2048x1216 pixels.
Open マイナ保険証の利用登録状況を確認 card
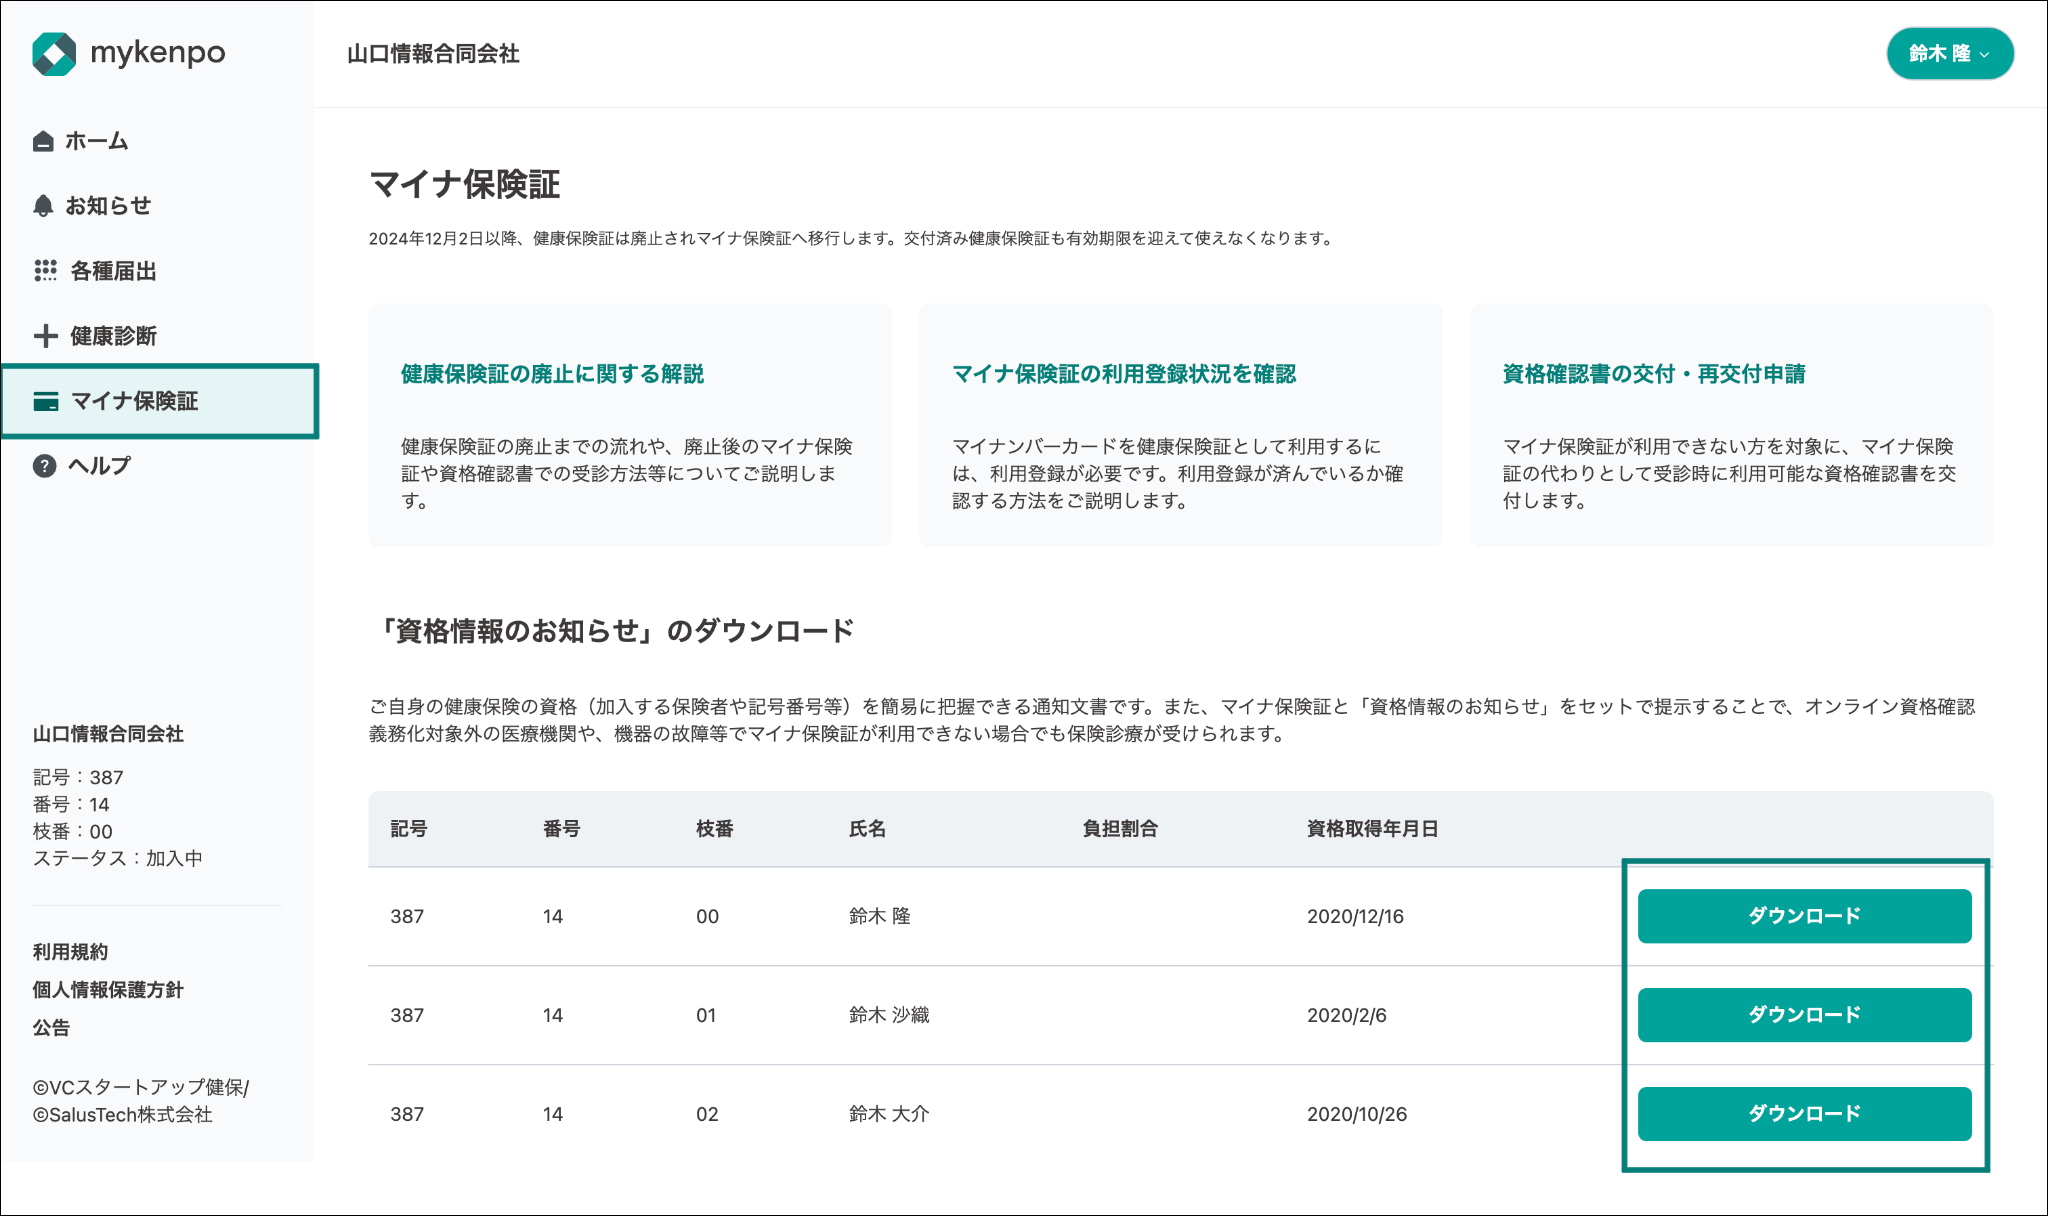click(x=1180, y=425)
